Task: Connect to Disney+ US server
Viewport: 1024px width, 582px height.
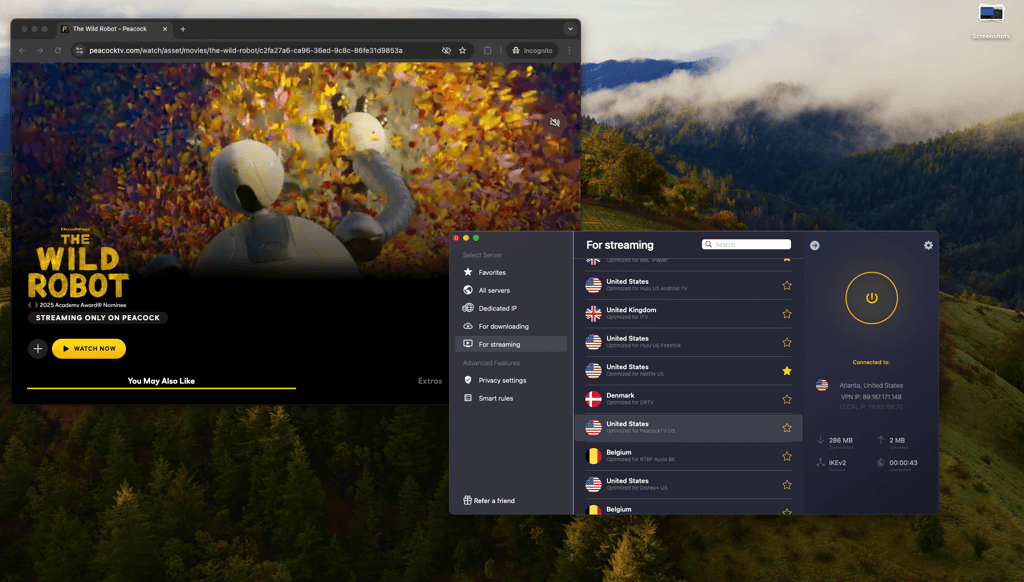Action: [x=688, y=485]
